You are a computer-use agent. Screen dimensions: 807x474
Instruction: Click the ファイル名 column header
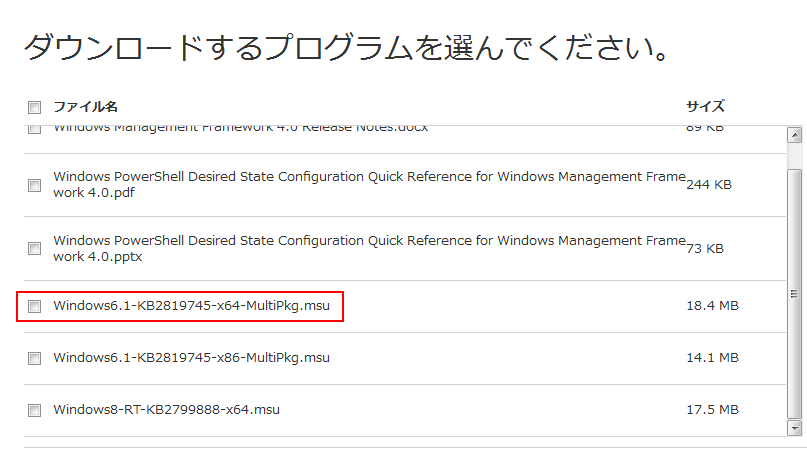coord(86,106)
